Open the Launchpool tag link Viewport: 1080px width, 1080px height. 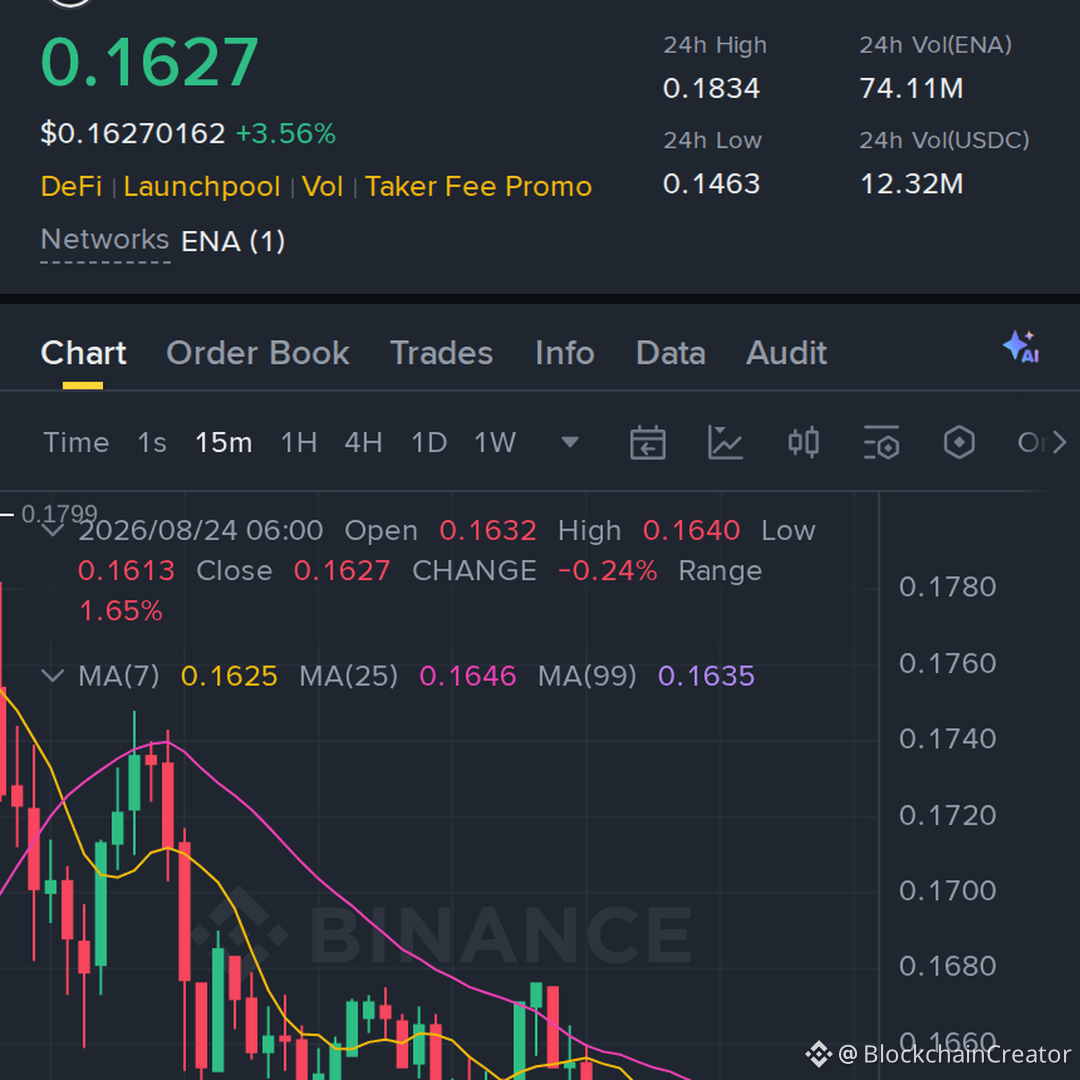click(202, 187)
